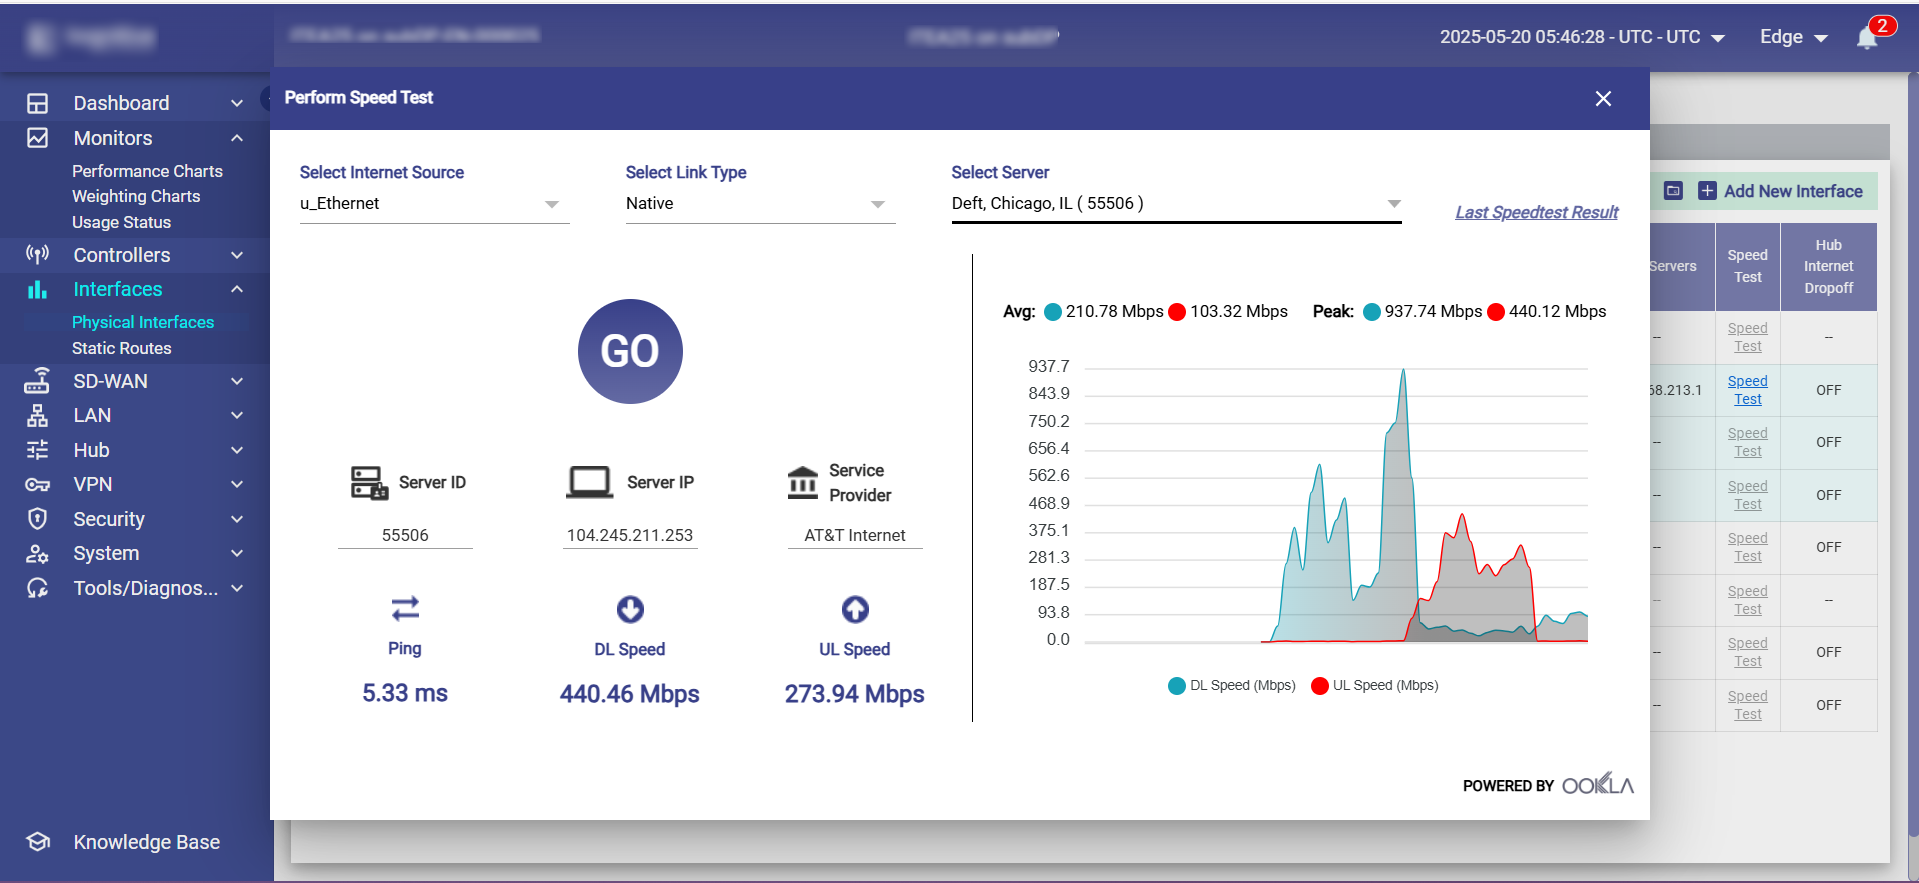Open the Select Internet Source dropdown
The image size is (1919, 883).
(x=434, y=204)
